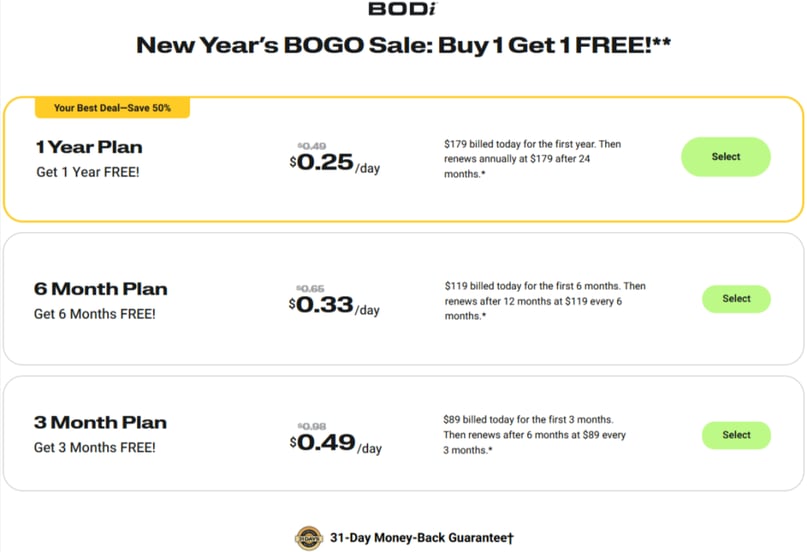The width and height of the screenshot is (807, 552).
Task: Click the $0.49/day price
Action: (336, 443)
